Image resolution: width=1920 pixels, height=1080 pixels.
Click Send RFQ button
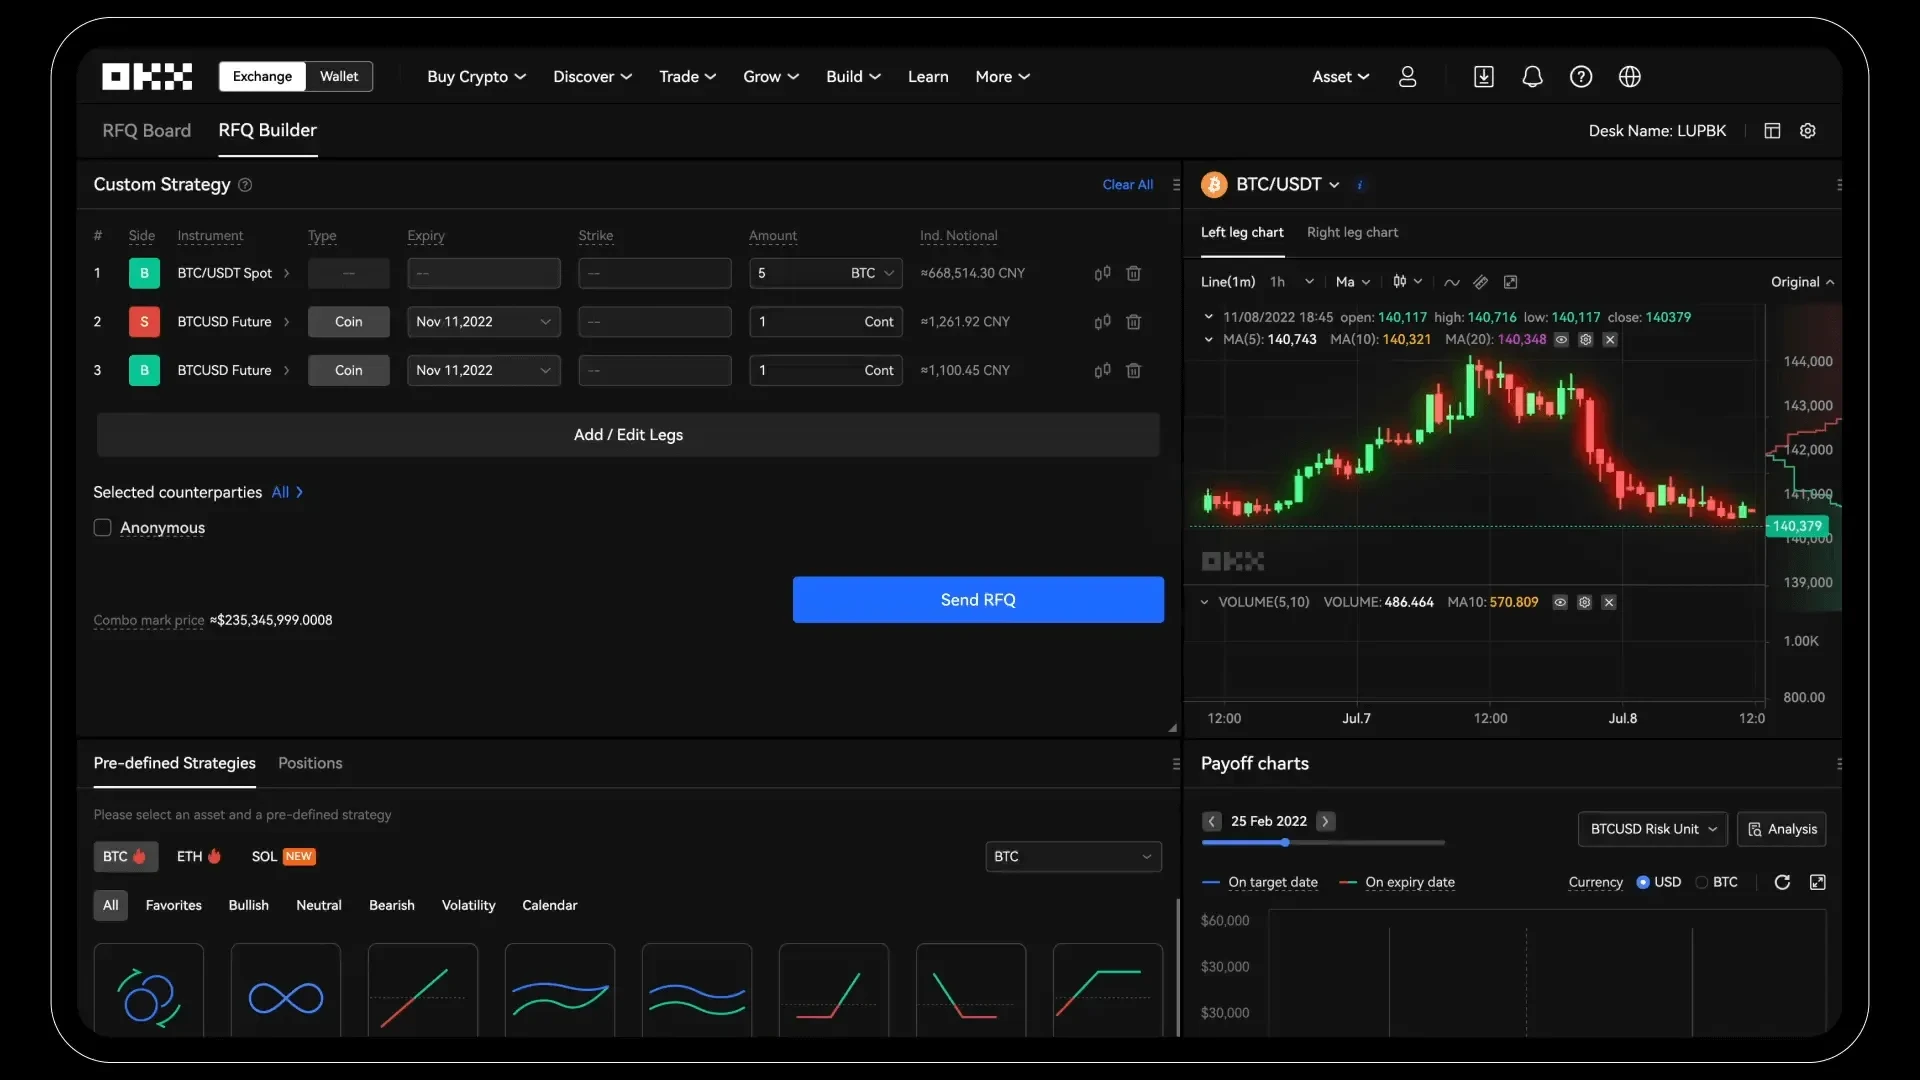click(978, 599)
